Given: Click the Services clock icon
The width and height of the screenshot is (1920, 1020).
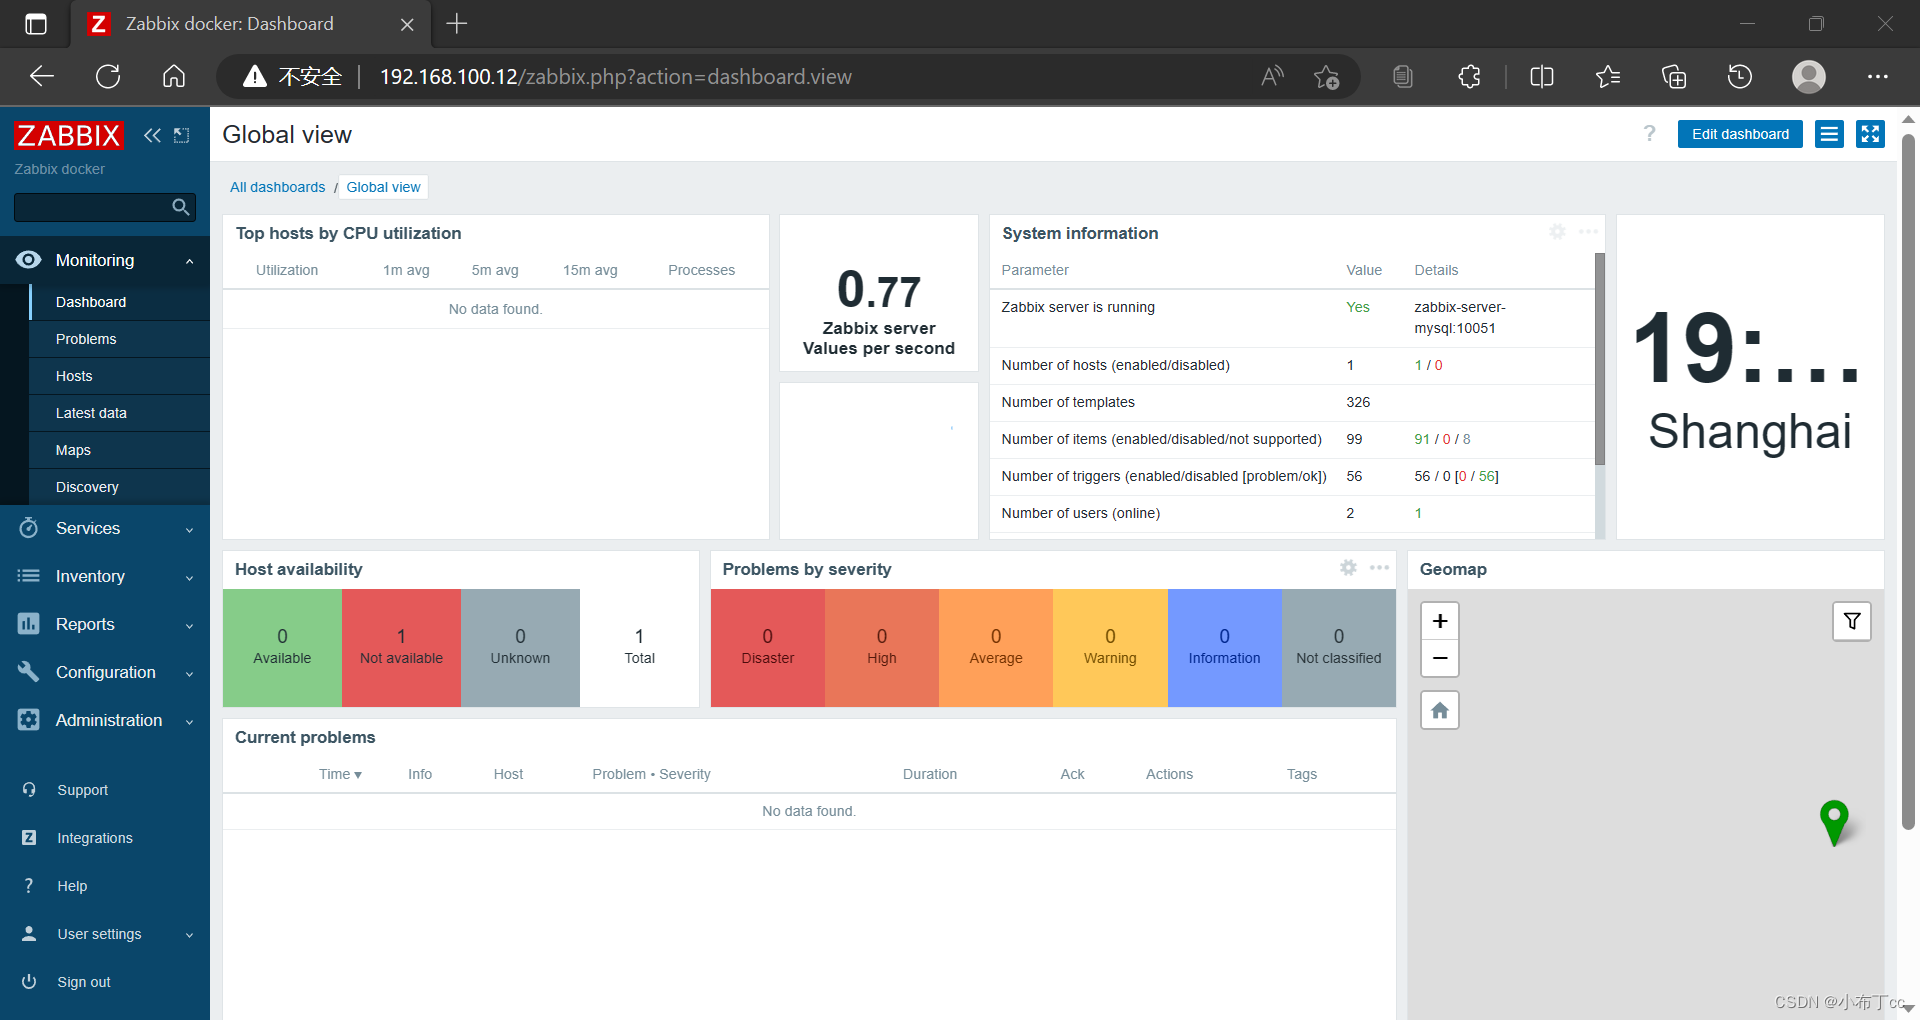Looking at the screenshot, I should 29,528.
